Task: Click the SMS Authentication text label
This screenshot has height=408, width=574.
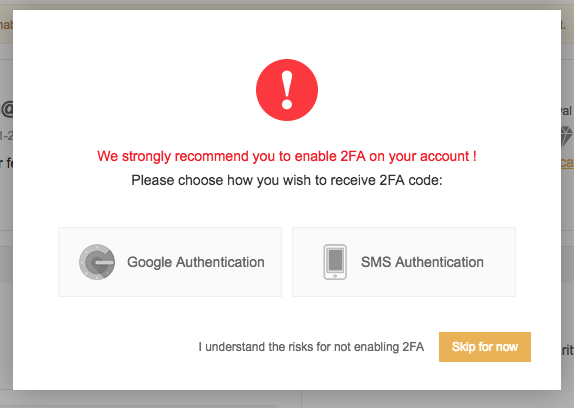Action: 422,262
